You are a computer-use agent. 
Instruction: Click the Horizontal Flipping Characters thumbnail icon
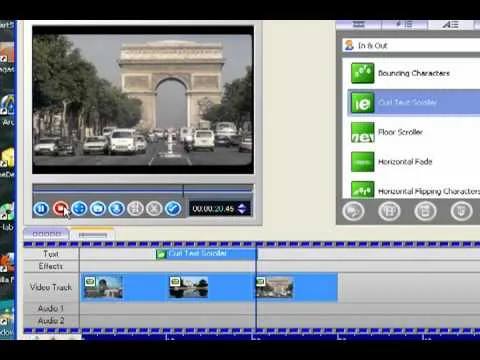coord(362,190)
